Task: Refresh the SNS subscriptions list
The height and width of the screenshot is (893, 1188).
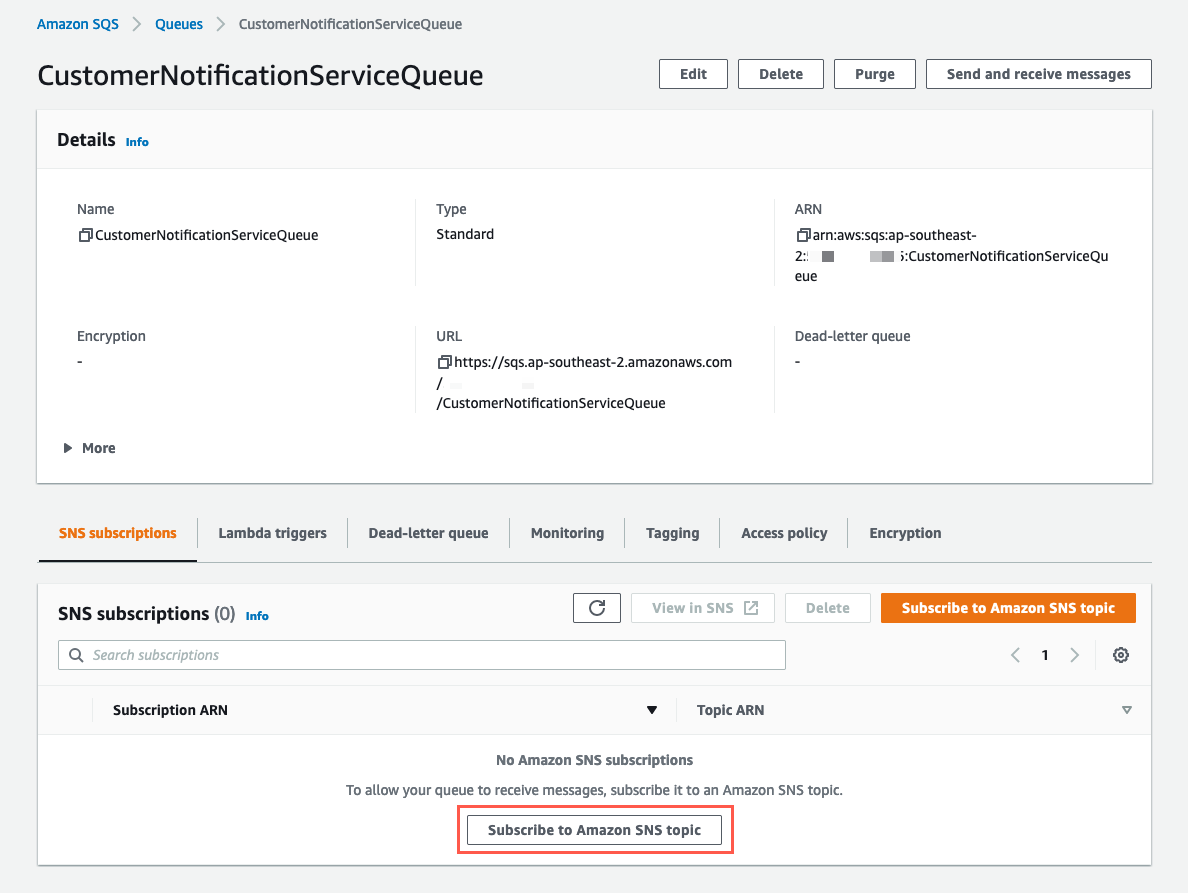Action: pos(597,608)
